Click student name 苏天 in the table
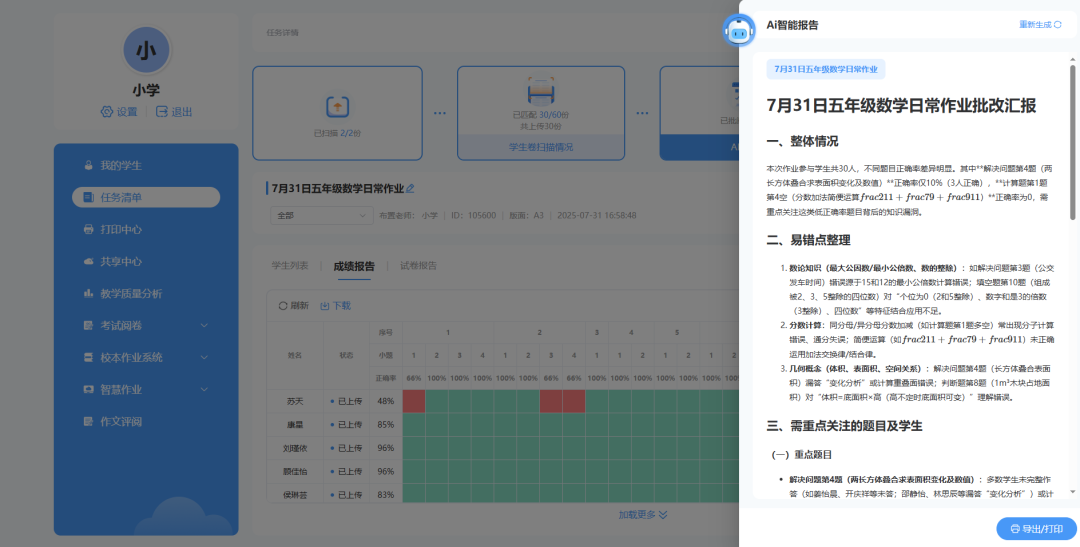Viewport: 1080px width, 547px height. (x=295, y=401)
